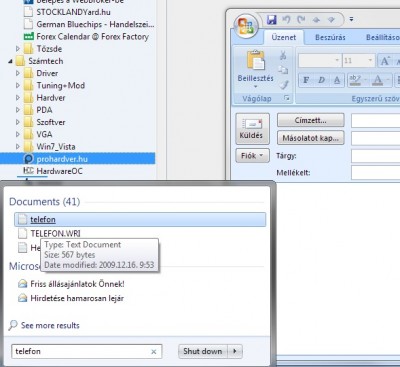The height and width of the screenshot is (367, 400).
Task: Click the HardwareOC favicon
Action: click(28, 171)
